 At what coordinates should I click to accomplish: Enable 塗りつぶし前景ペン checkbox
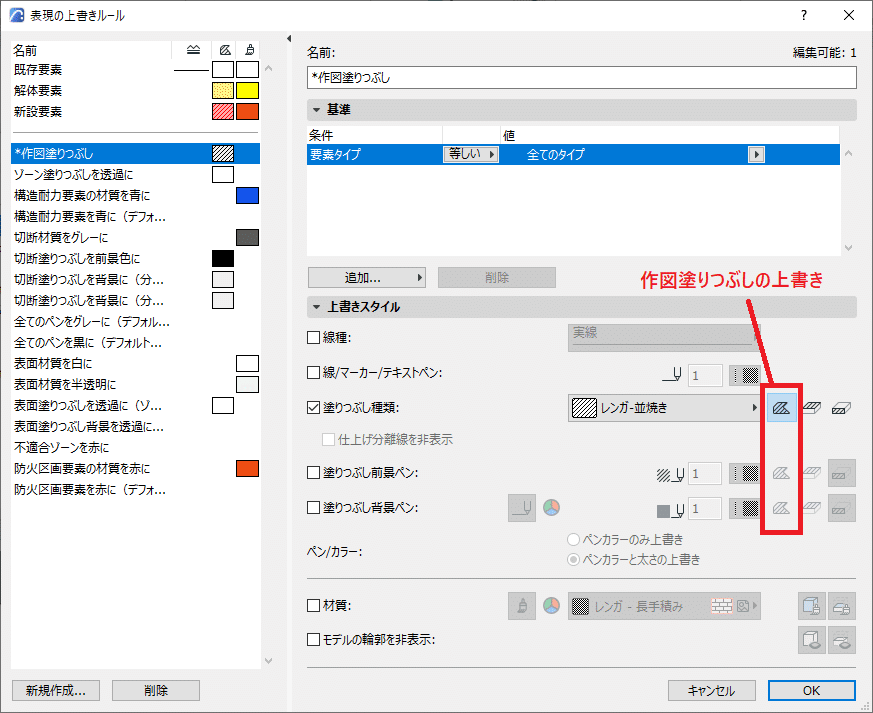pyautogui.click(x=313, y=473)
